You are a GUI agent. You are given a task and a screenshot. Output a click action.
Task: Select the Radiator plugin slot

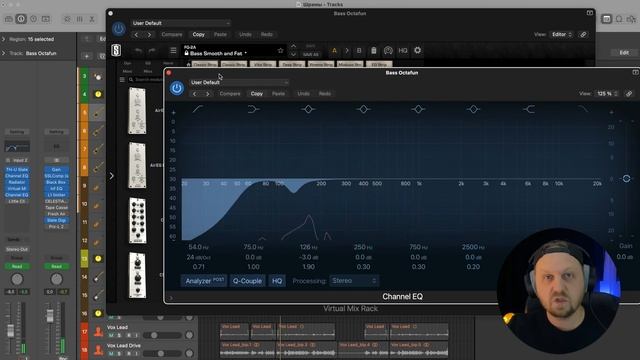click(x=17, y=182)
